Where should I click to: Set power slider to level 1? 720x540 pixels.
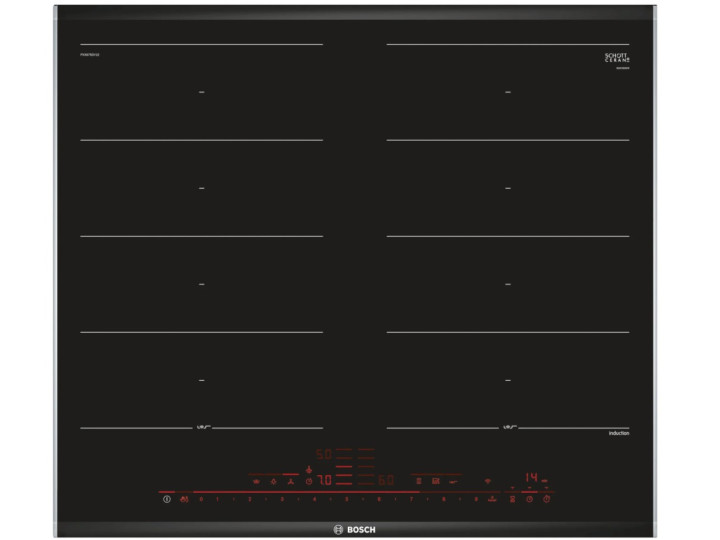(217, 499)
